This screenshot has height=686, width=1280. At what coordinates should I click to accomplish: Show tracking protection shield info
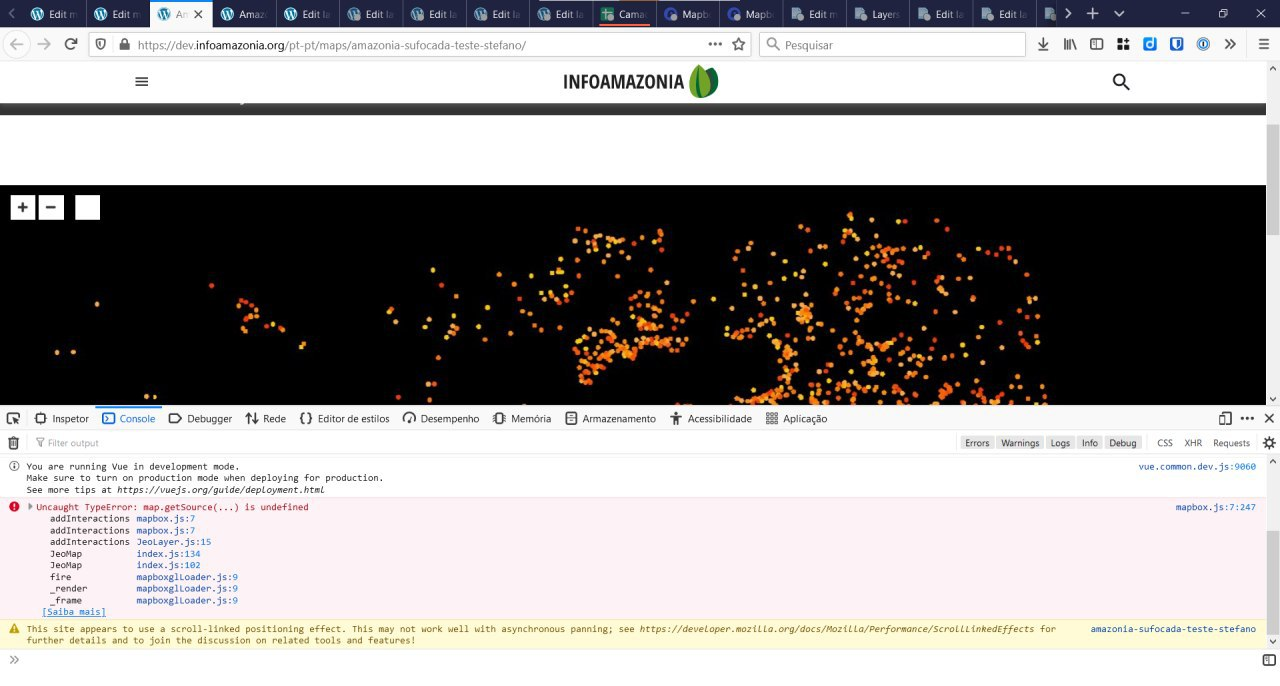(x=100, y=44)
